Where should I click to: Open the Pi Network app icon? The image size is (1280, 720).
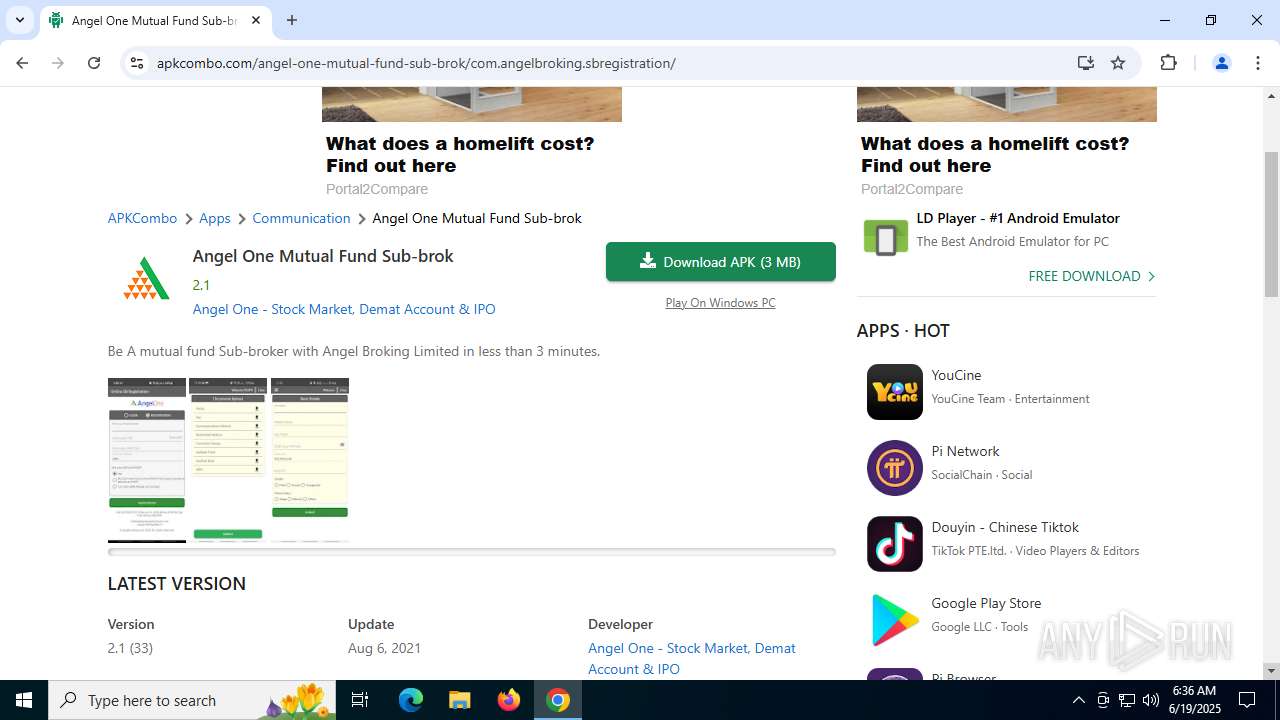tap(894, 468)
